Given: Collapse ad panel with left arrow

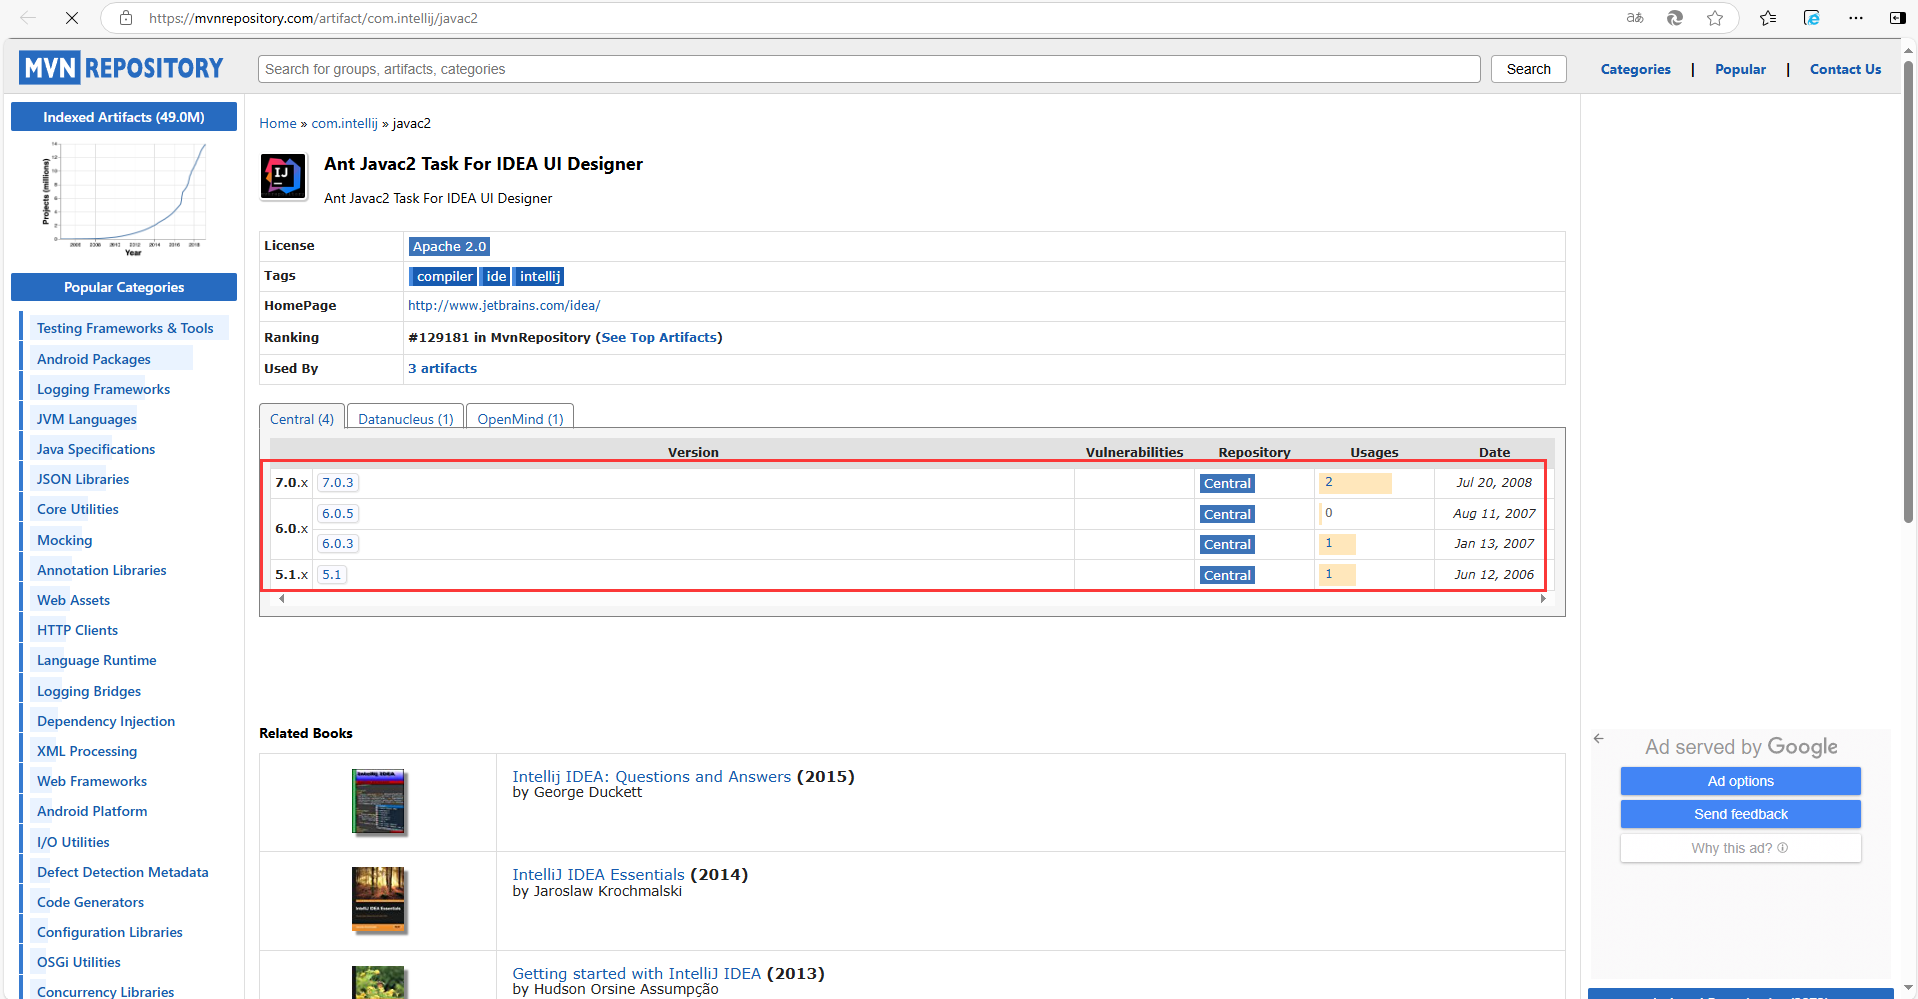Looking at the screenshot, I should [1598, 738].
